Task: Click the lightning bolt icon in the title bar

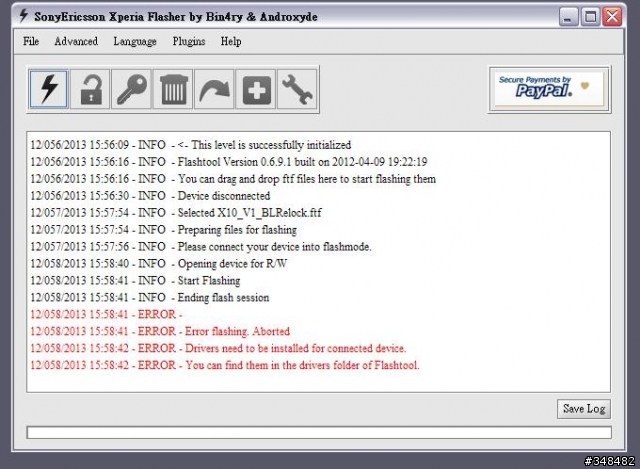Action: tap(24, 16)
